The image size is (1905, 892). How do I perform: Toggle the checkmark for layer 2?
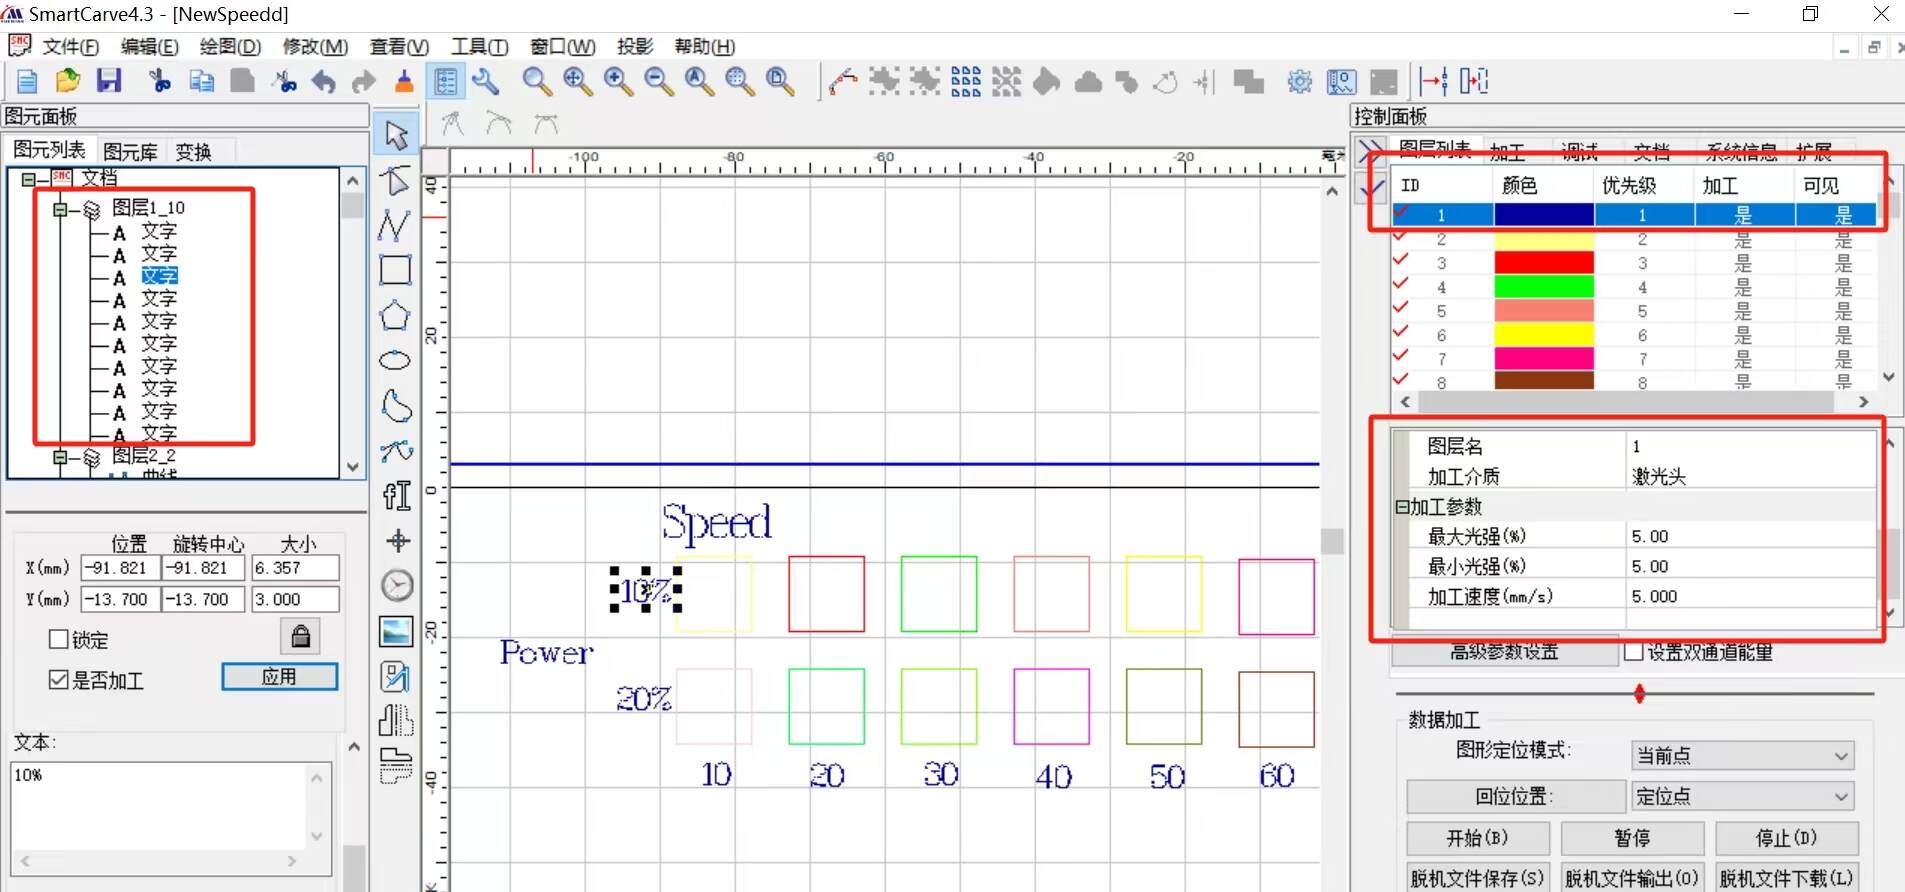point(1400,236)
